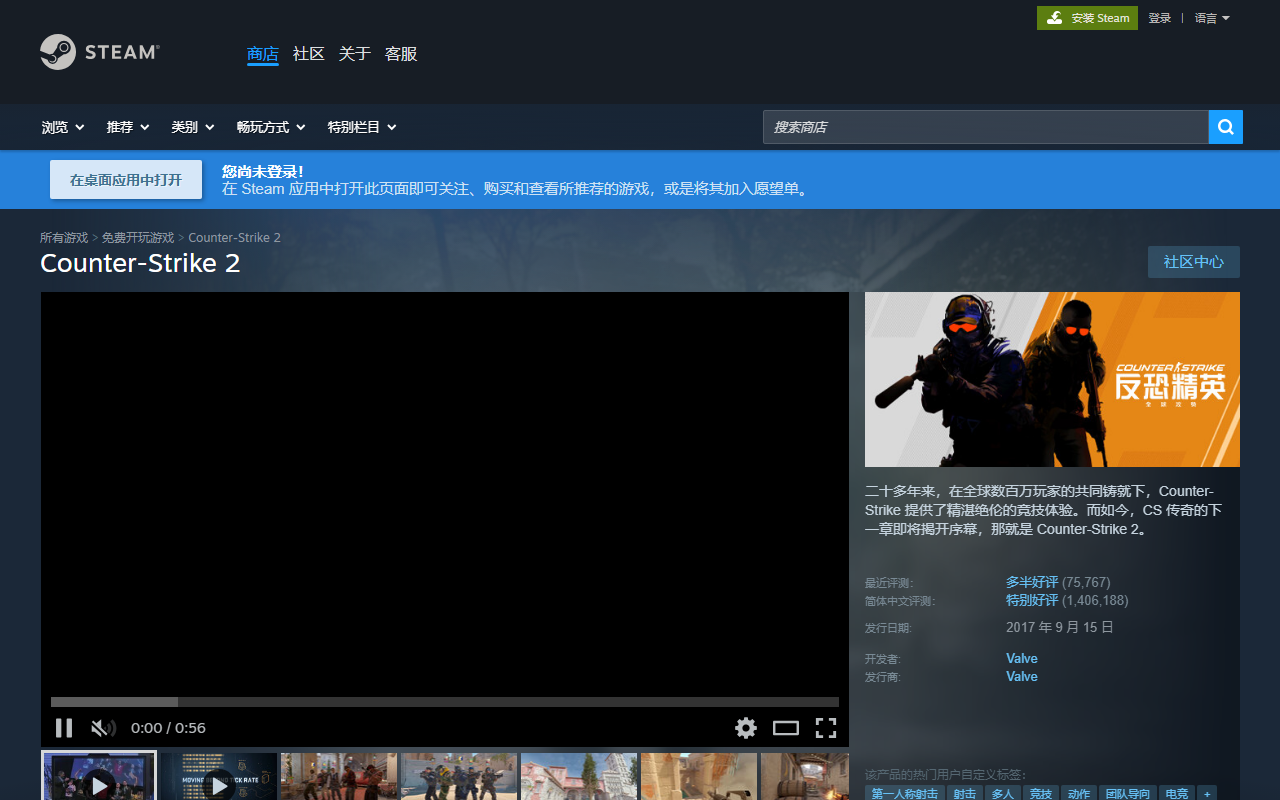
Task: Click the 您尚未登录! notice text
Action: pyautogui.click(x=263, y=172)
